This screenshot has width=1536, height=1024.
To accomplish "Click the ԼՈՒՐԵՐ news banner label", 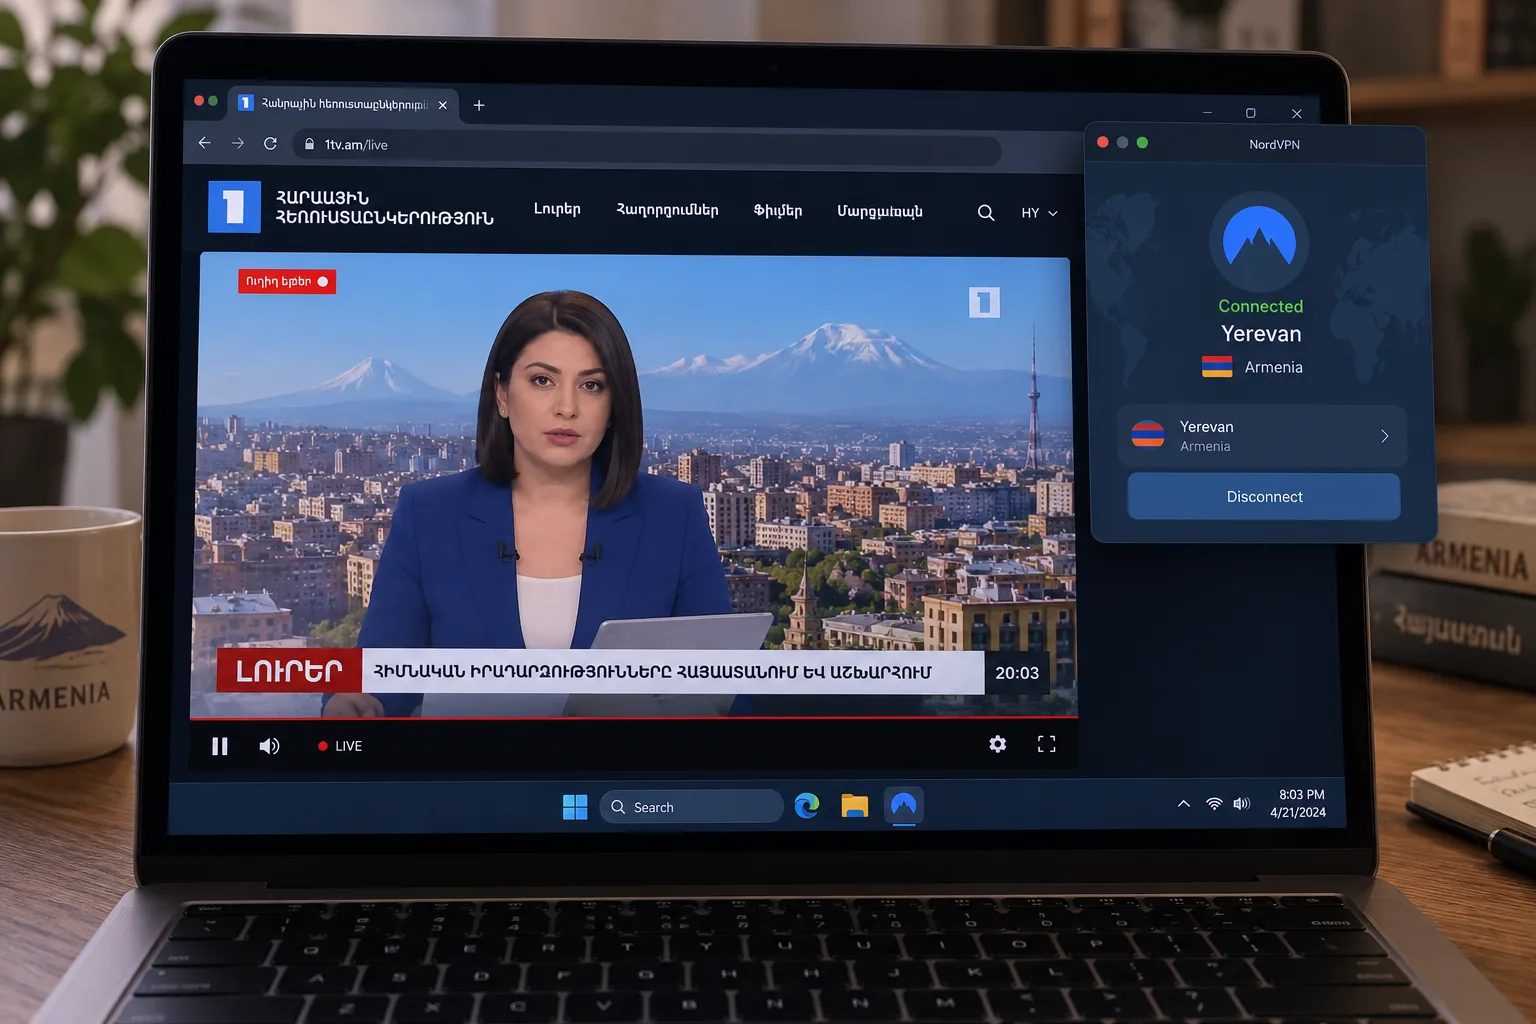I will tap(289, 671).
